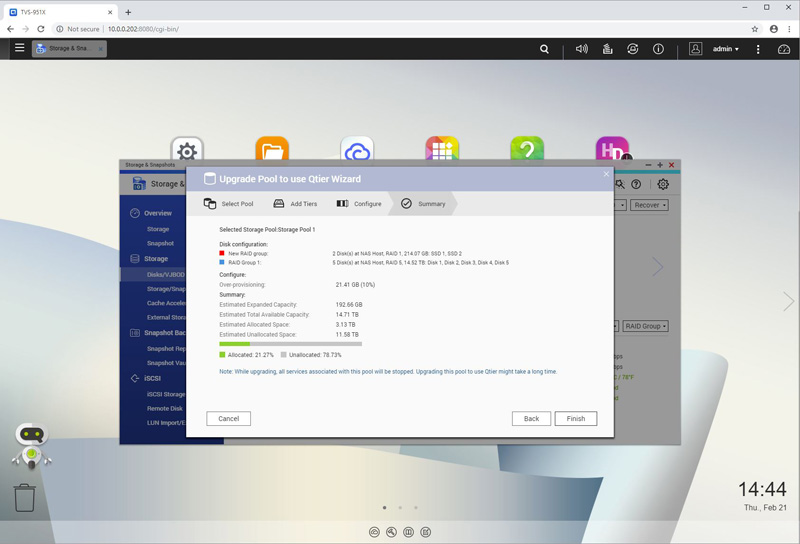Open the volume control speaker icon
Image resolution: width=800 pixels, height=544 pixels.
pos(581,49)
